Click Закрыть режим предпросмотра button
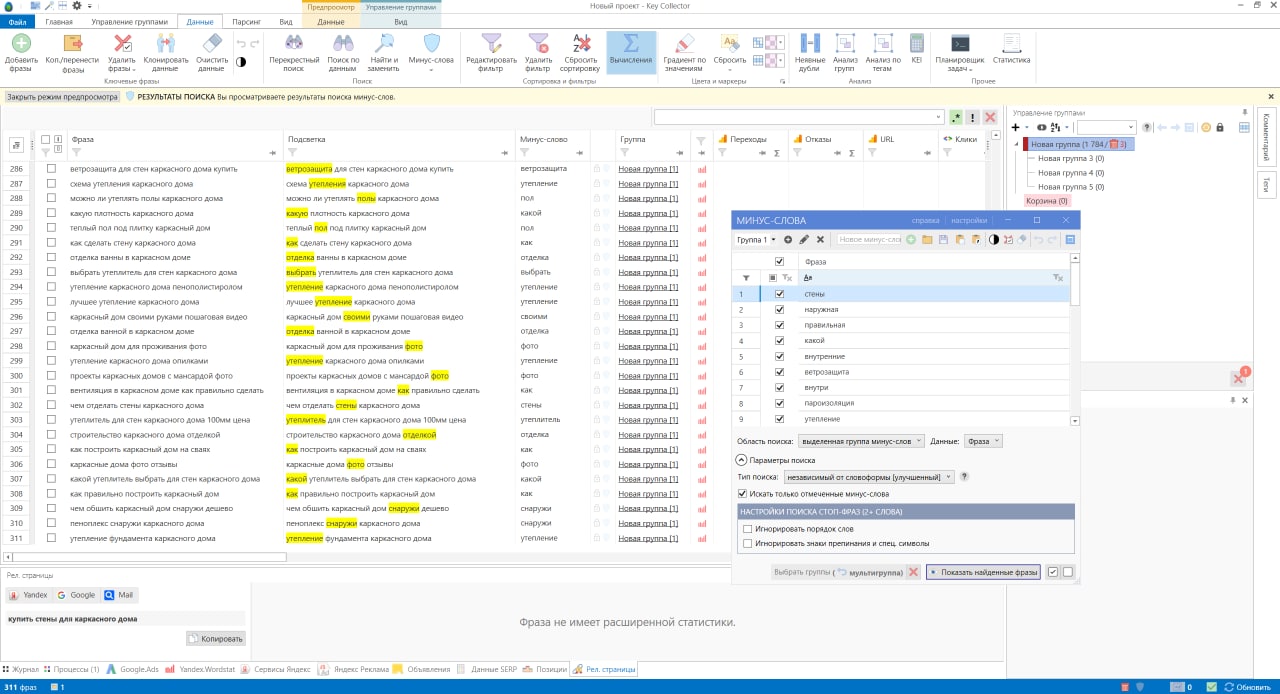This screenshot has height=694, width=1280. (62, 97)
